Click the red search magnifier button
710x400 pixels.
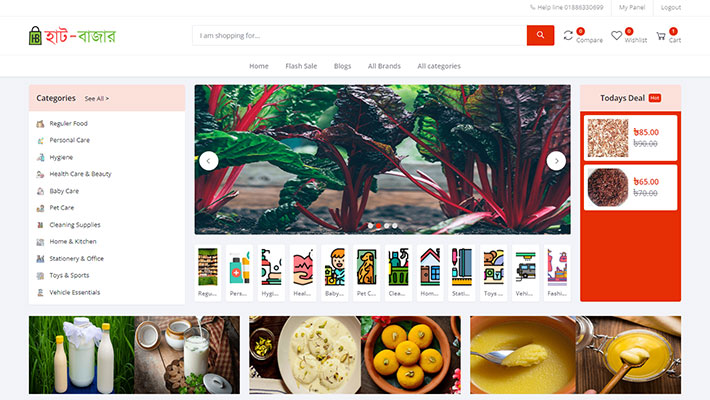tap(540, 35)
